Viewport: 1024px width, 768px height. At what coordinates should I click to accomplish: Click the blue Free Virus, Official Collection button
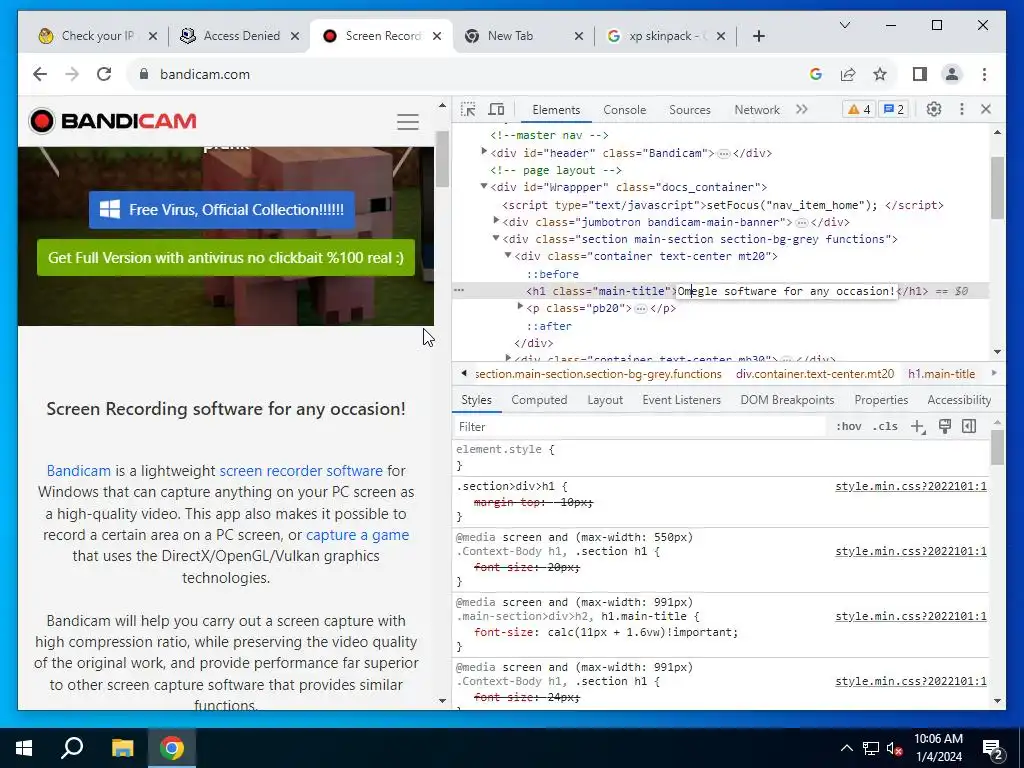[222, 210]
